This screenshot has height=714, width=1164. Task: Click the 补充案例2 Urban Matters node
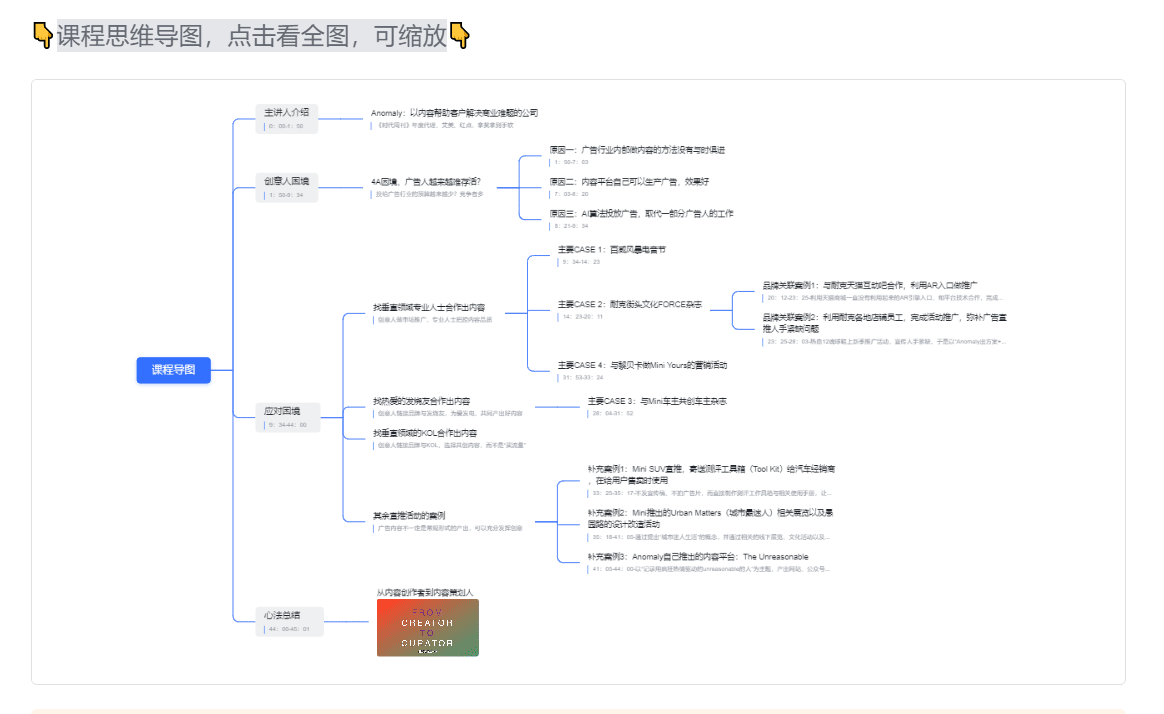710,518
